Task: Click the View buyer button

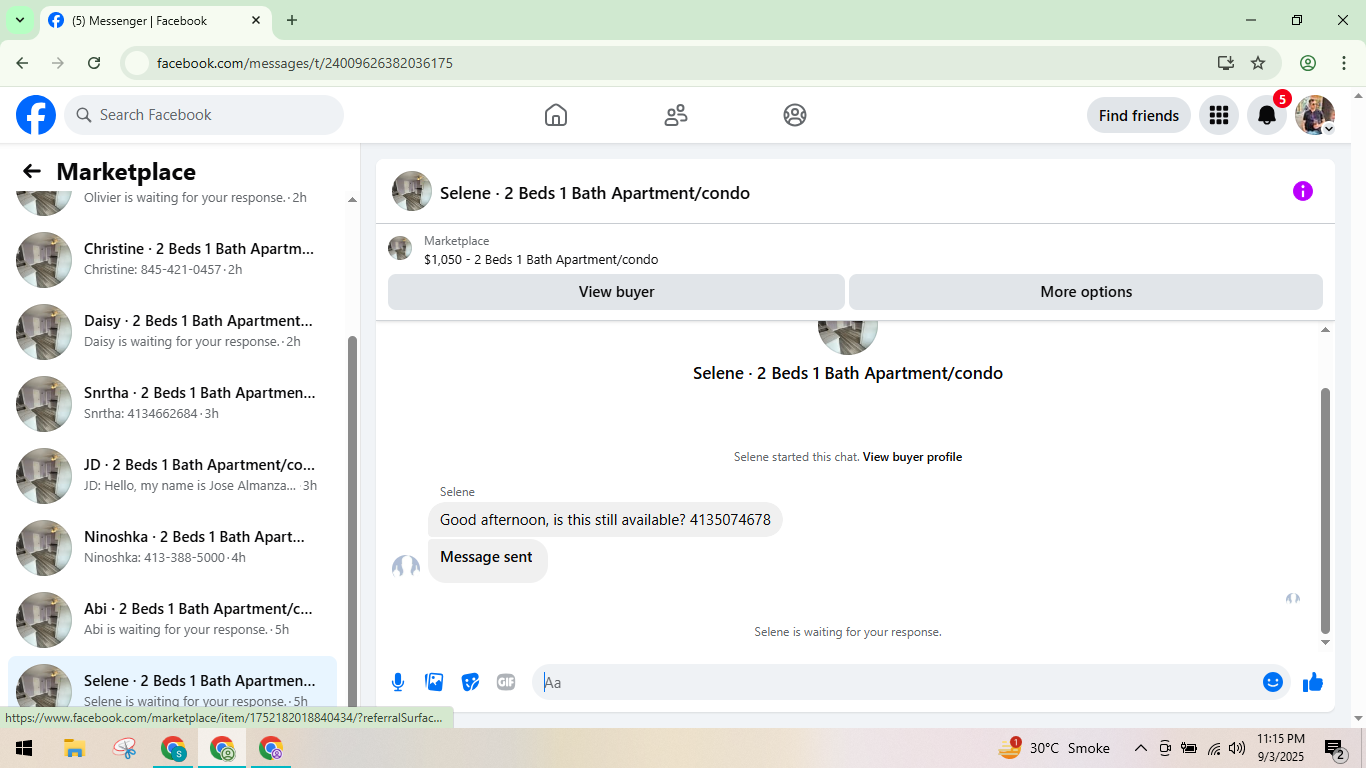Action: [616, 292]
